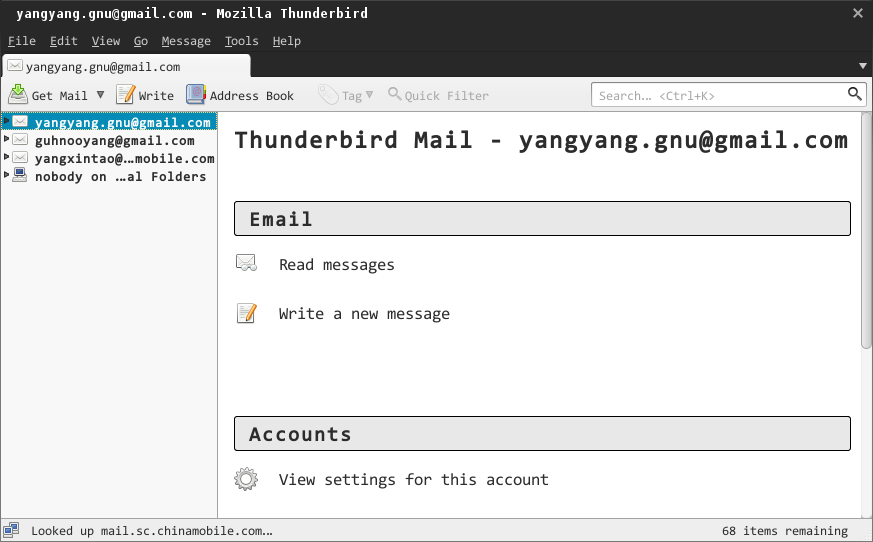Click the Write a new message link
This screenshot has width=873, height=542.
[x=364, y=314]
